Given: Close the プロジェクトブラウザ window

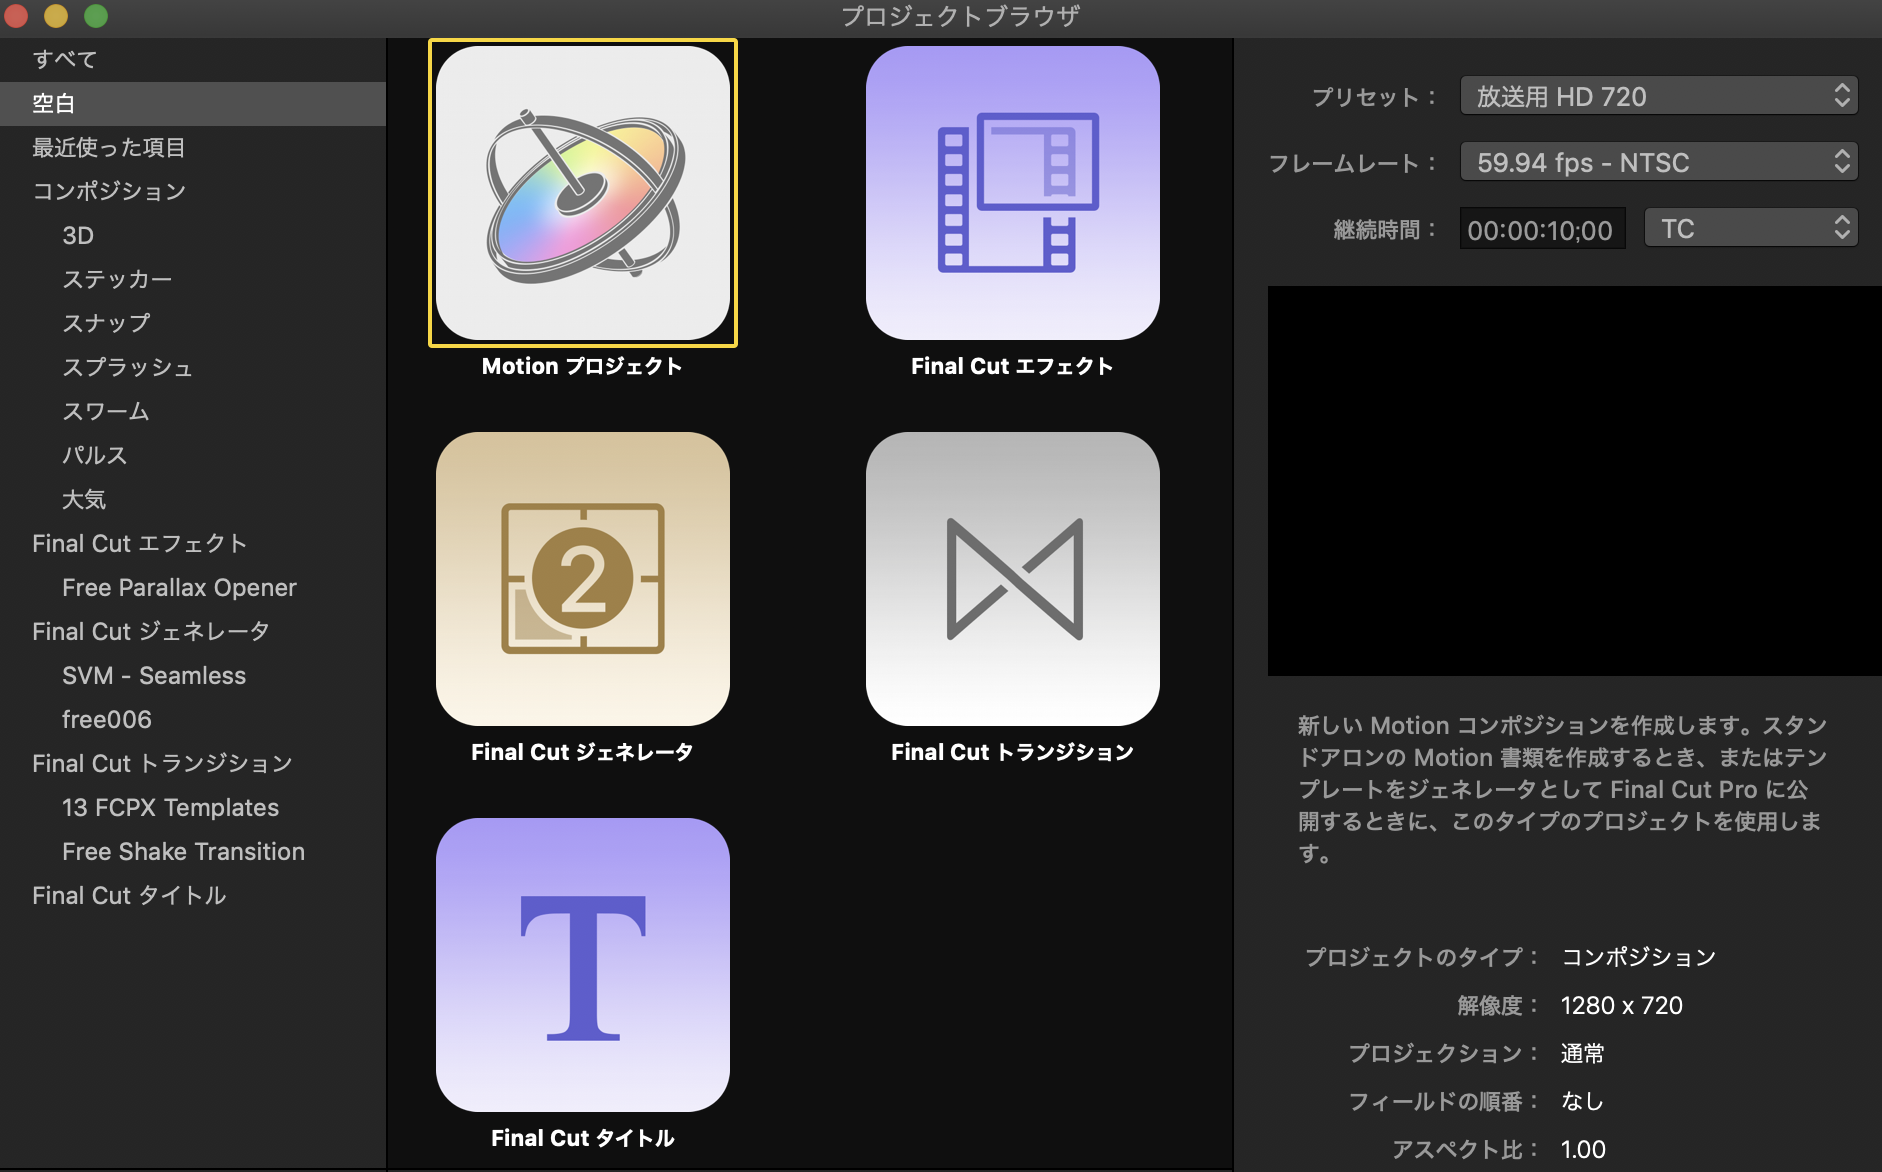Looking at the screenshot, I should [16, 16].
